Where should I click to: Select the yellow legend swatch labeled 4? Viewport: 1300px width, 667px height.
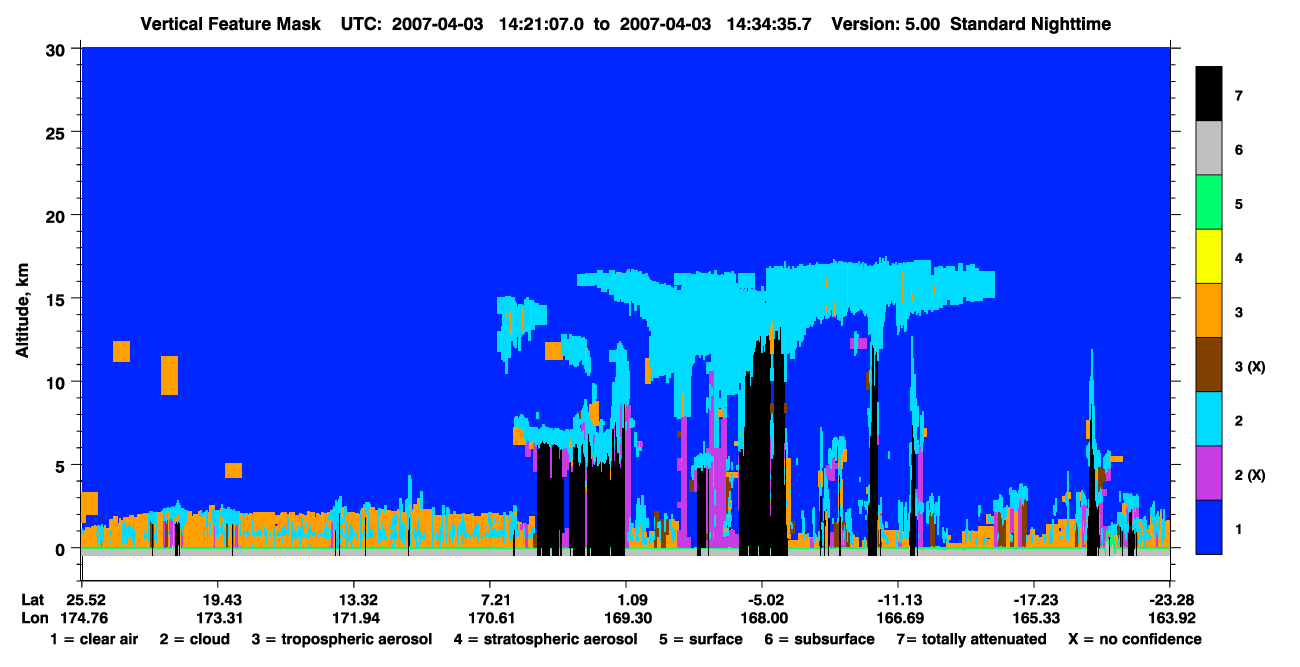(1209, 257)
